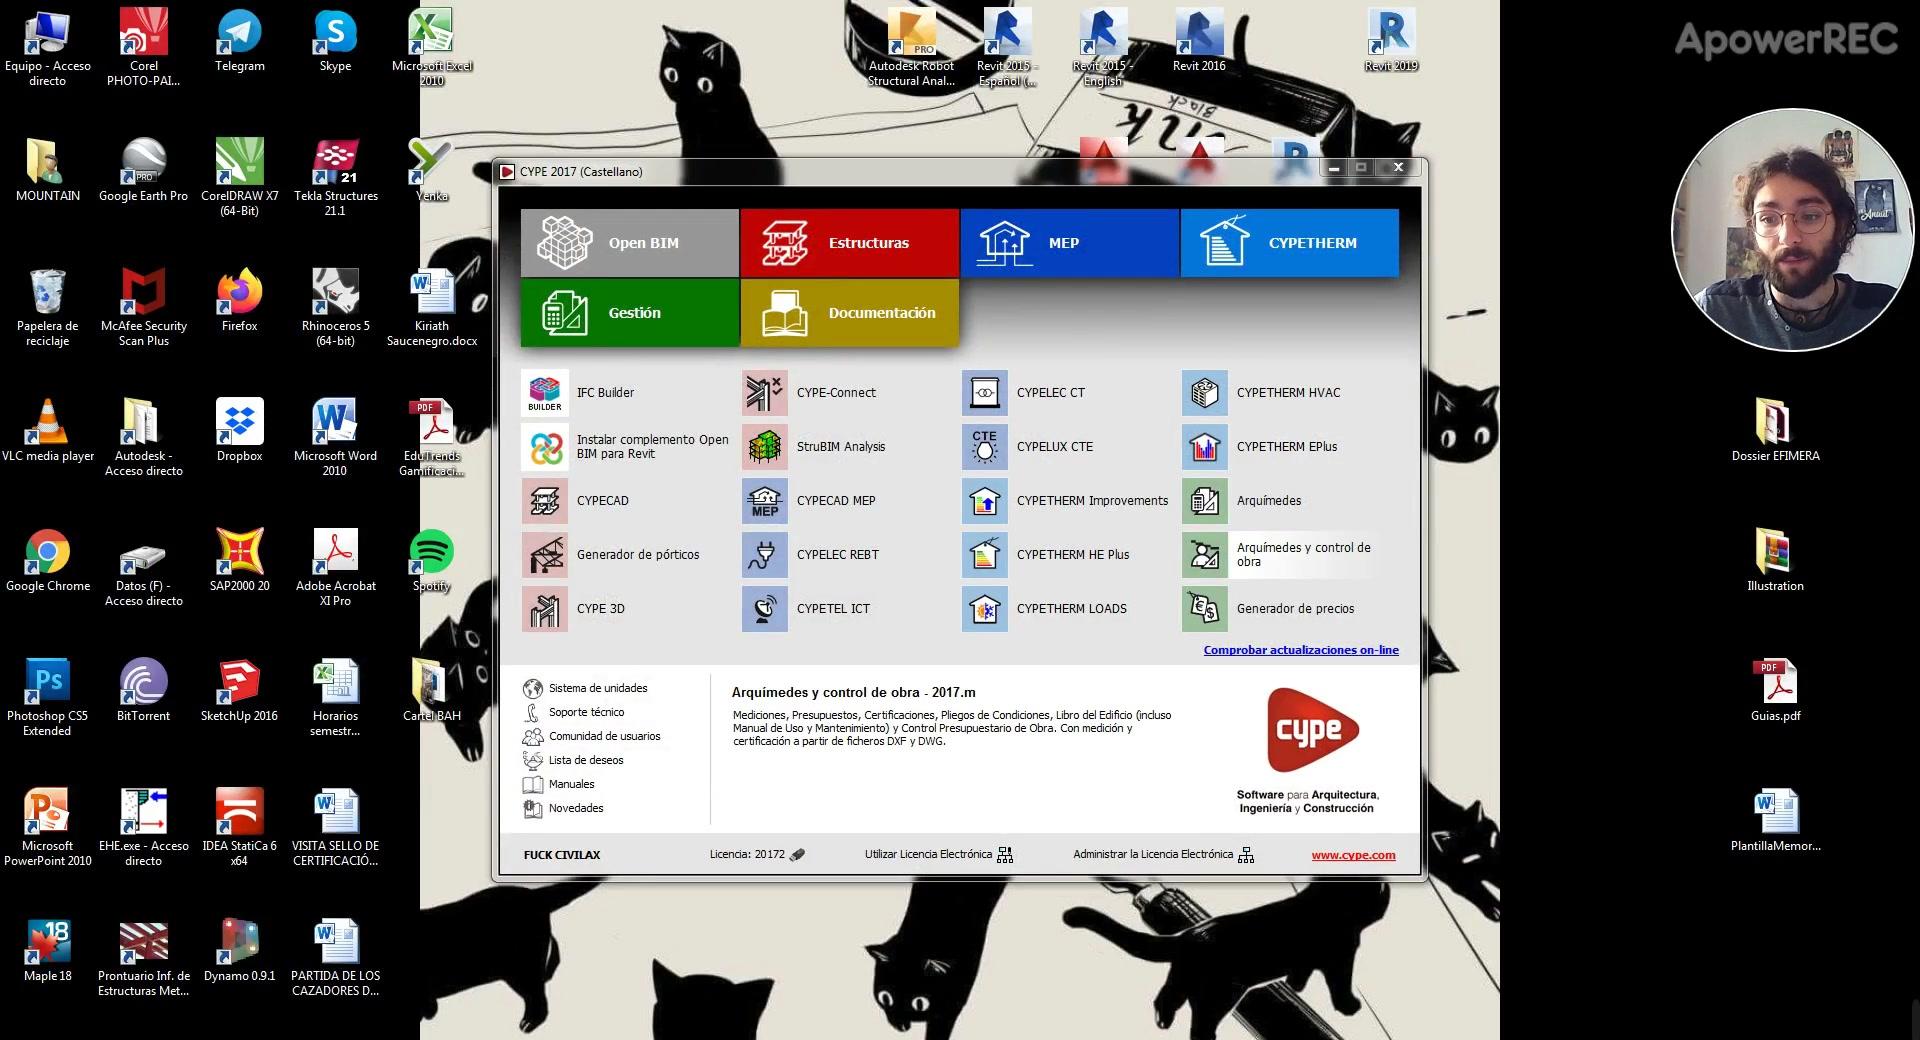Select the Open BIM category tab
Screen dimensions: 1920x1040
[x=630, y=243]
